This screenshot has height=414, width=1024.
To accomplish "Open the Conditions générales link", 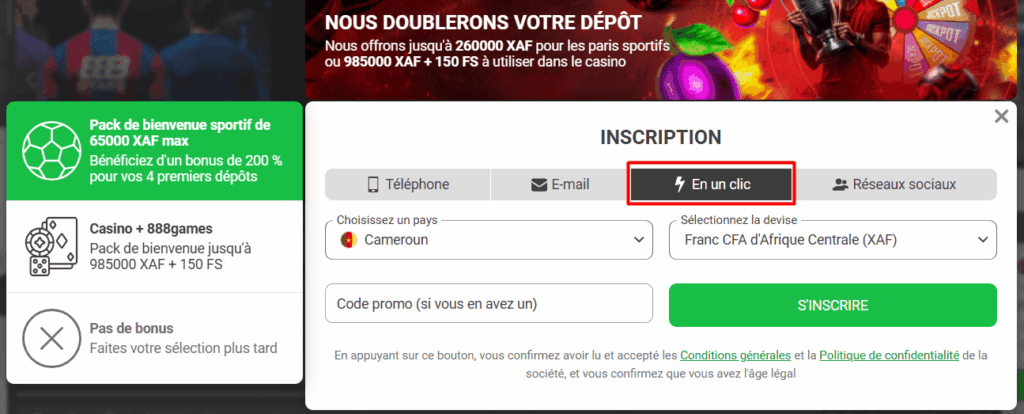I will [x=735, y=355].
